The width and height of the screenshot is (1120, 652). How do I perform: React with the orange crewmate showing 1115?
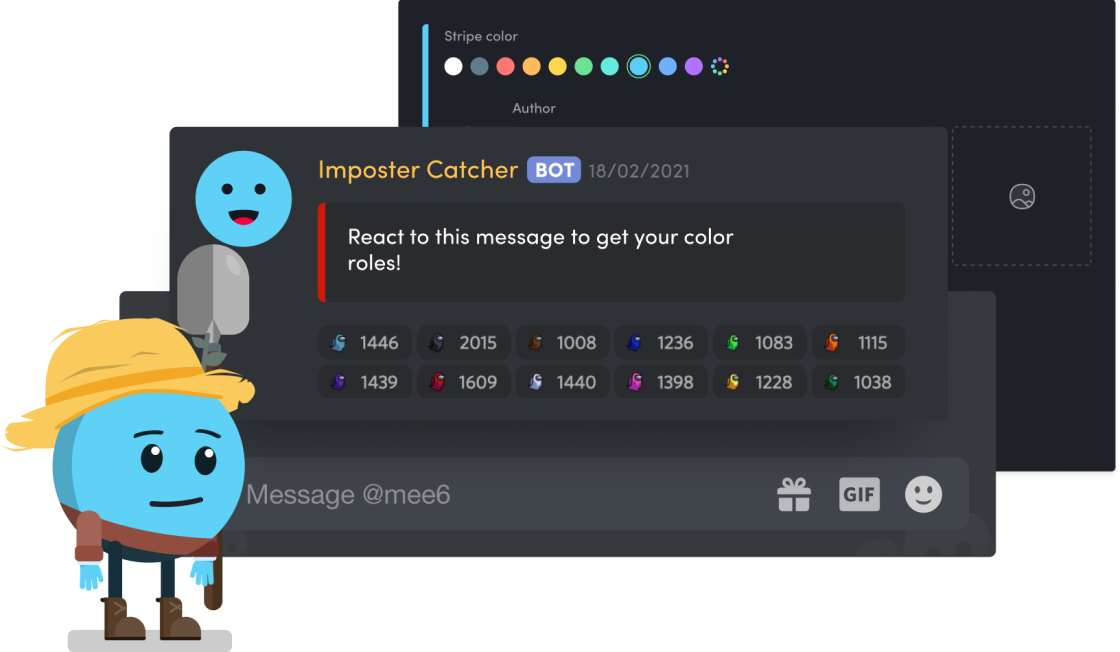click(x=859, y=343)
